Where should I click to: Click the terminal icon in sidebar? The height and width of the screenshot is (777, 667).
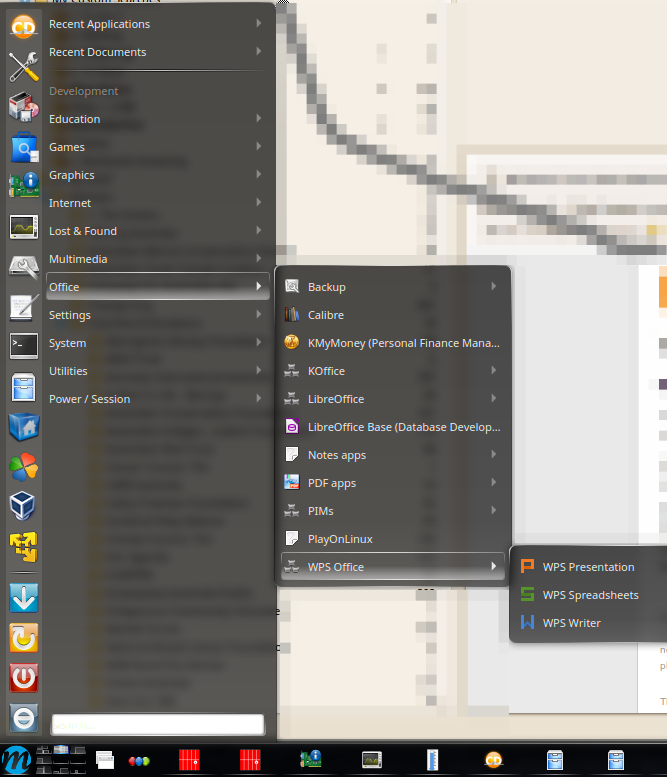pos(24,346)
